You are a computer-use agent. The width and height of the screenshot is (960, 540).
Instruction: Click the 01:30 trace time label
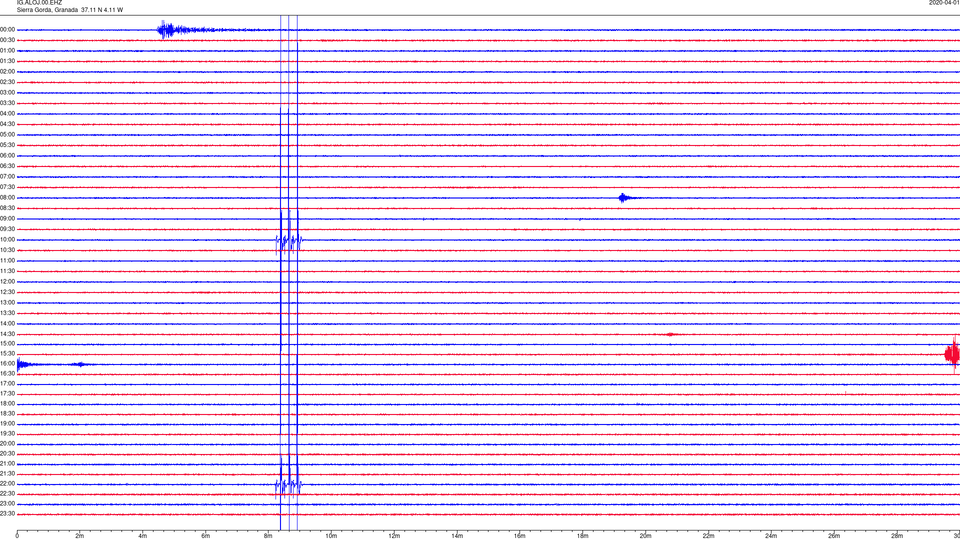pyautogui.click(x=7, y=61)
